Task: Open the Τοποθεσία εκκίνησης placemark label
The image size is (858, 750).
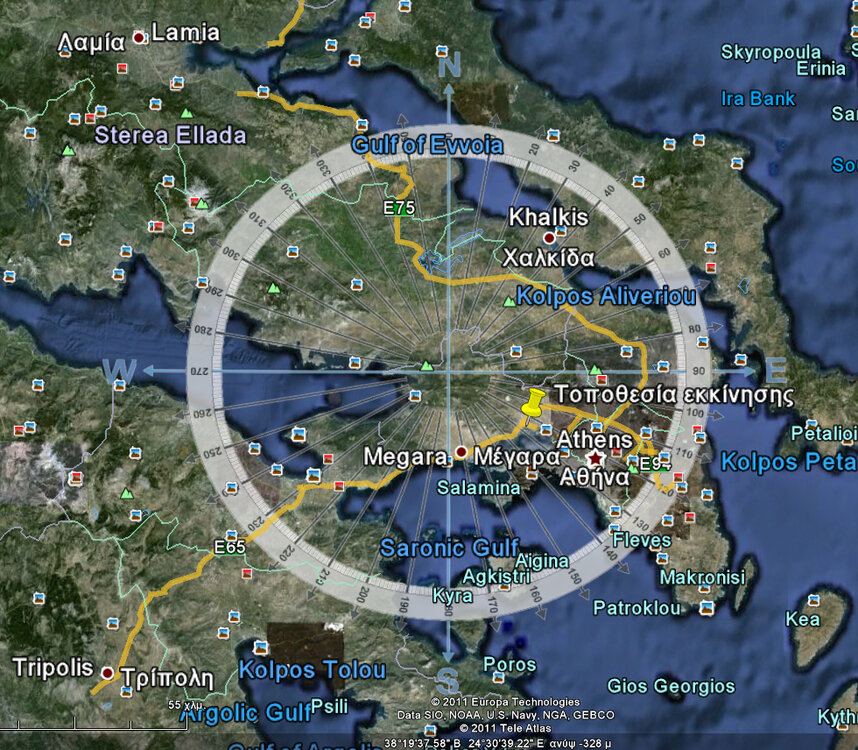Action: tap(673, 394)
